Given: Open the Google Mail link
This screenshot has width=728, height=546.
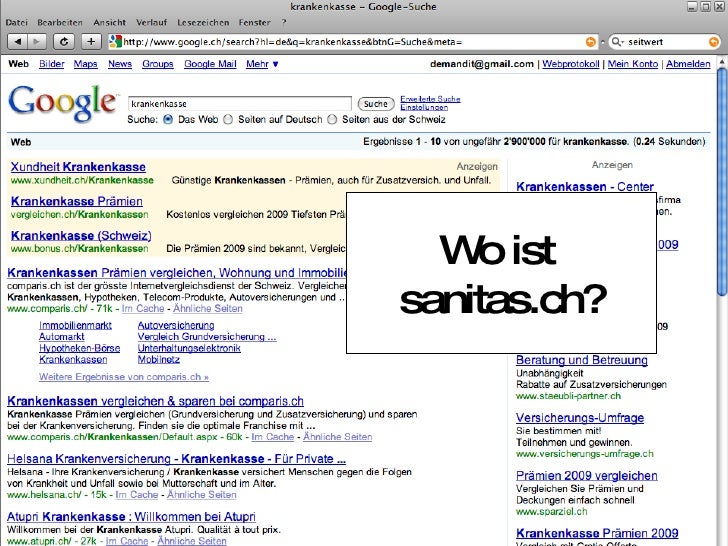Looking at the screenshot, I should point(210,64).
